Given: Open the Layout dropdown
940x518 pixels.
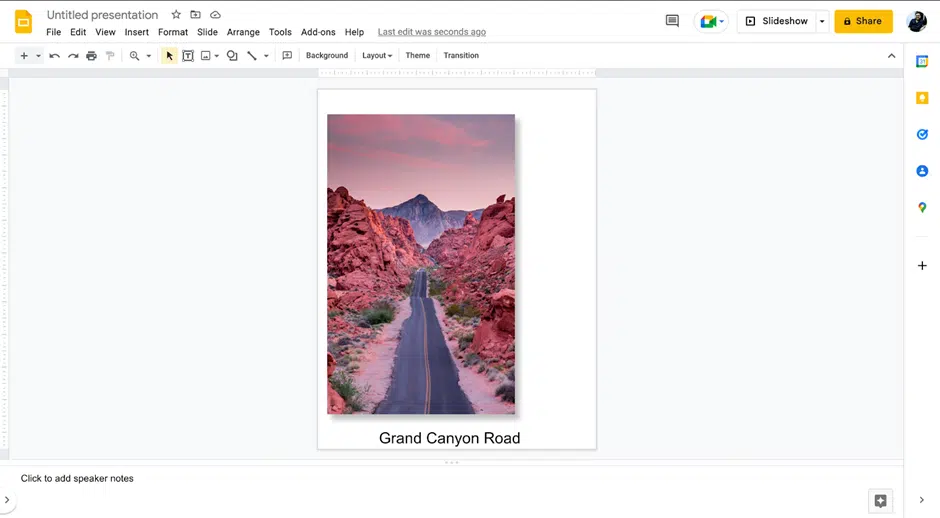Looking at the screenshot, I should (377, 56).
